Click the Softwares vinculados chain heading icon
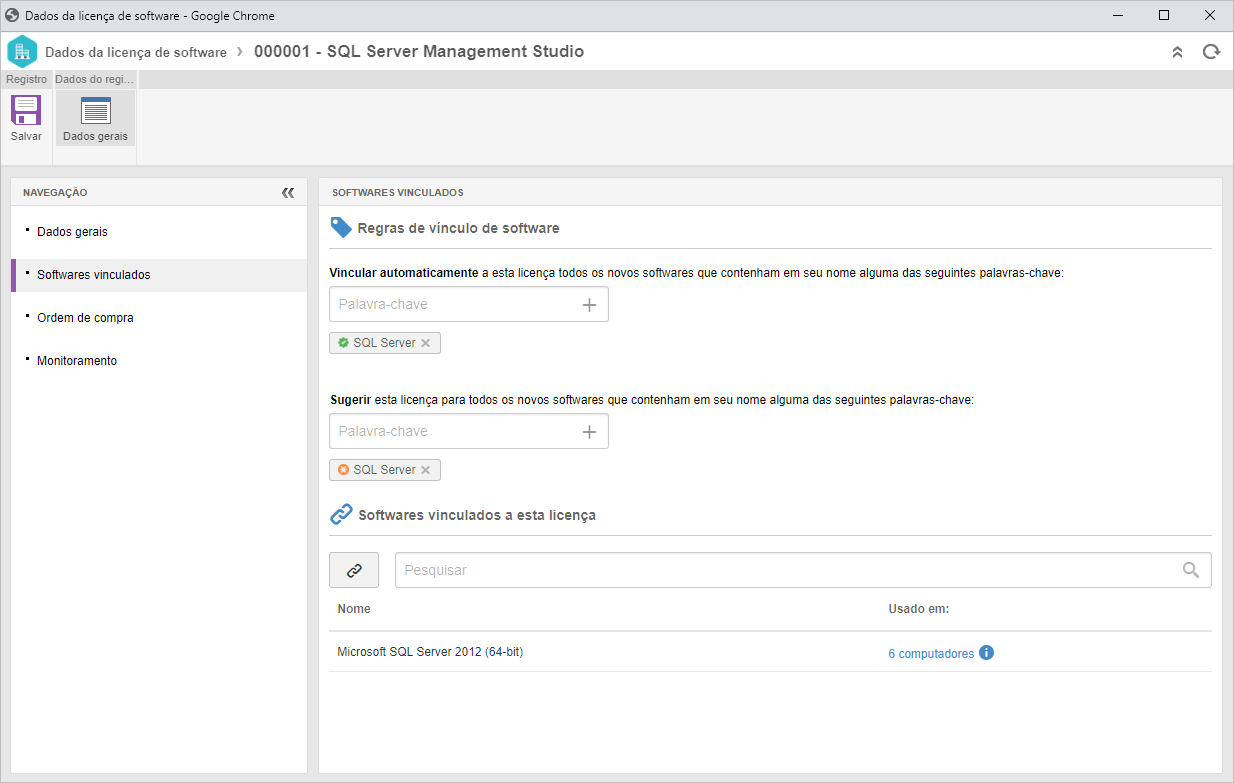1234x783 pixels. pyautogui.click(x=341, y=515)
